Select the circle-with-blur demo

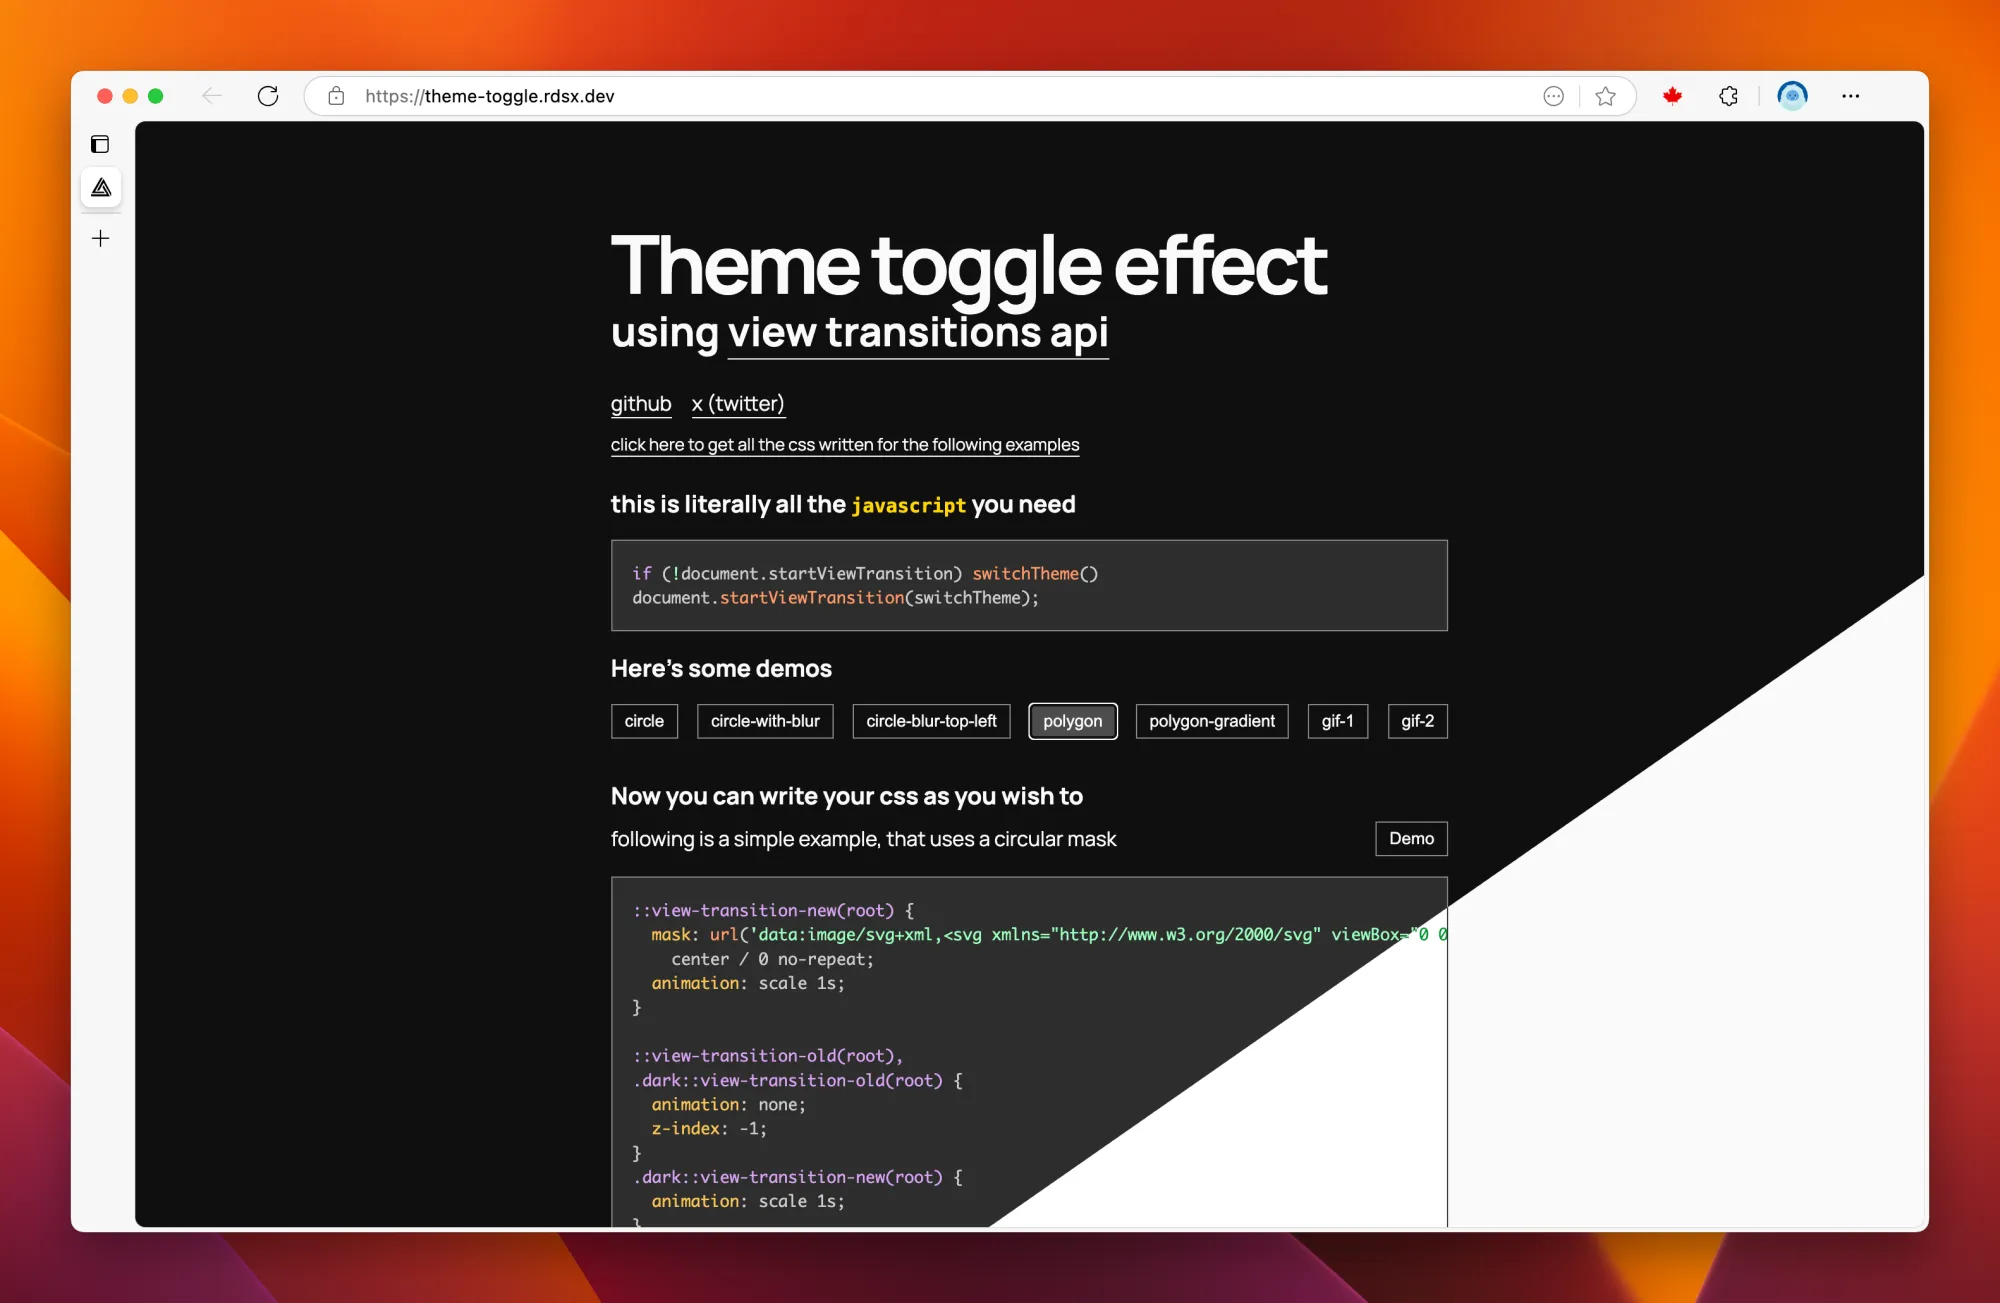point(765,721)
